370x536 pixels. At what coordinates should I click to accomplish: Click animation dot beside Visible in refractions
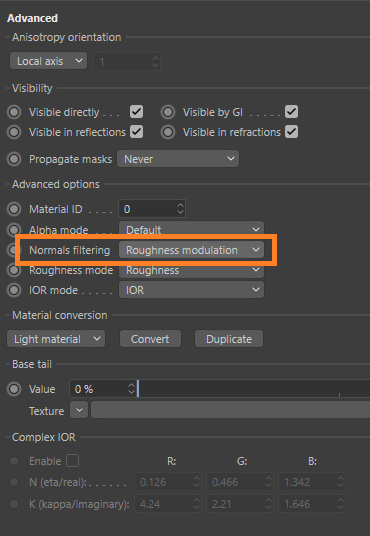(x=168, y=132)
